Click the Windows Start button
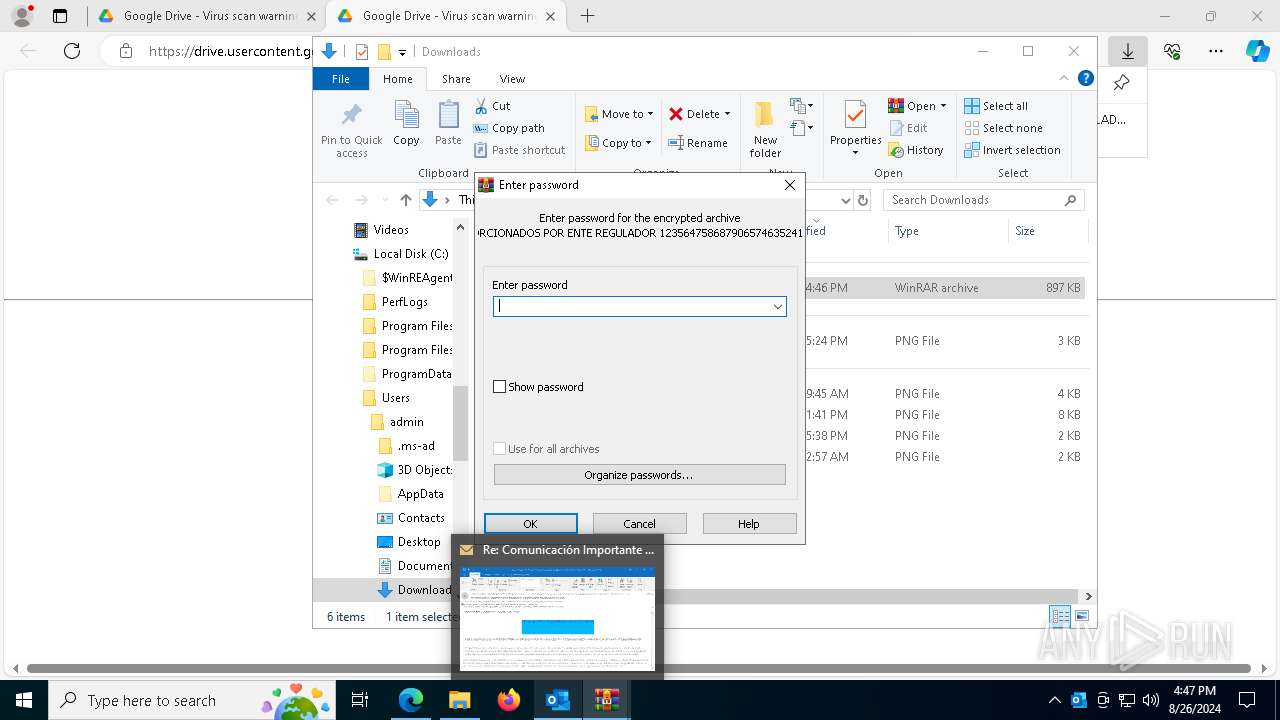The width and height of the screenshot is (1280, 720). click(23, 700)
